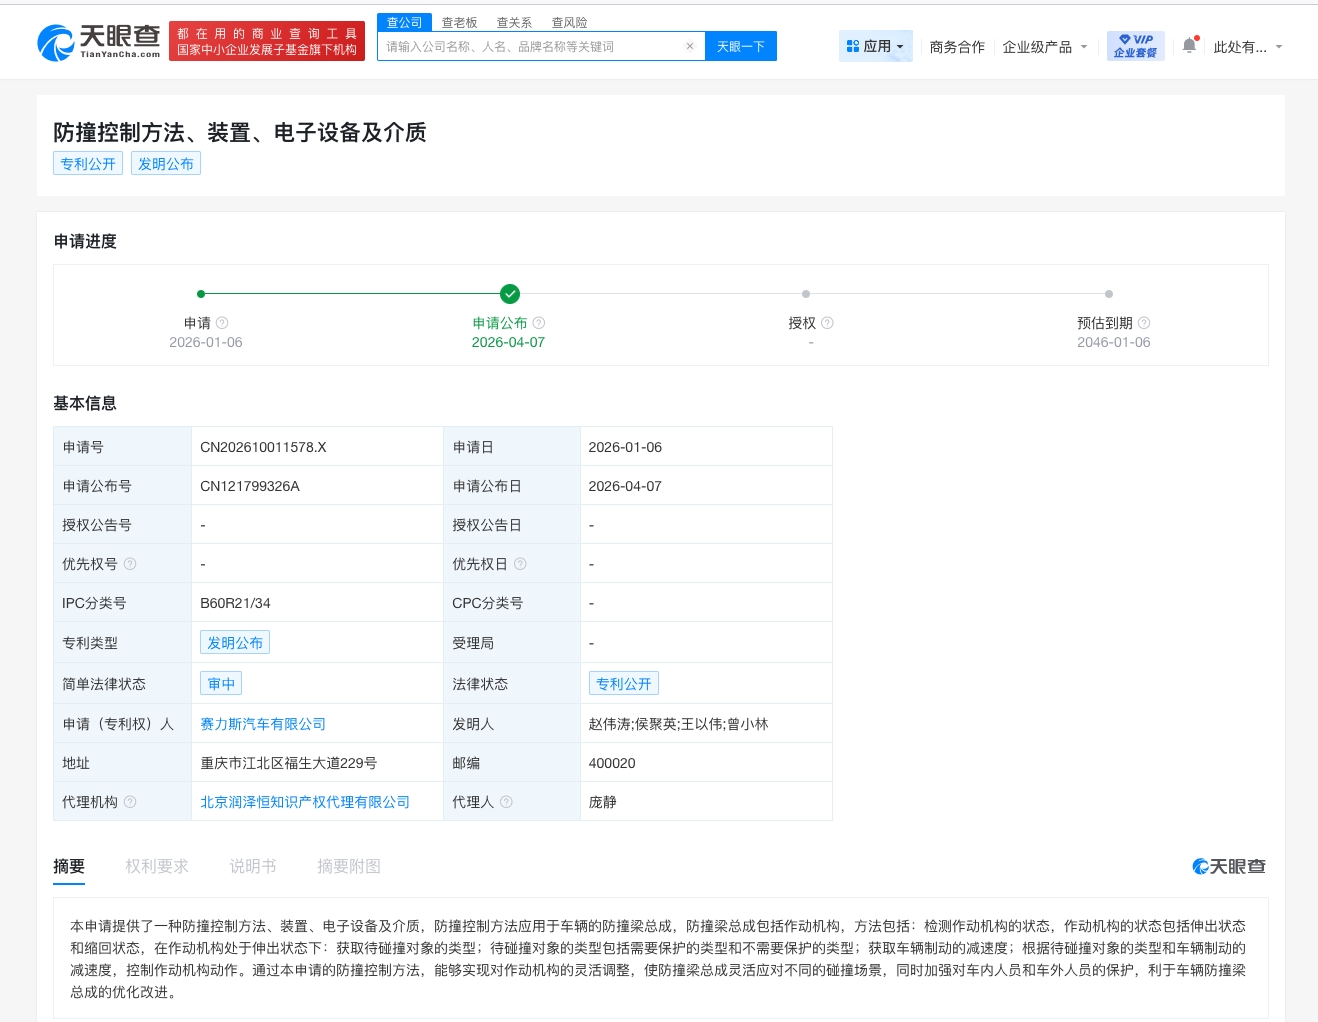Click the clear × in the search field
1318x1022 pixels.
tap(689, 46)
